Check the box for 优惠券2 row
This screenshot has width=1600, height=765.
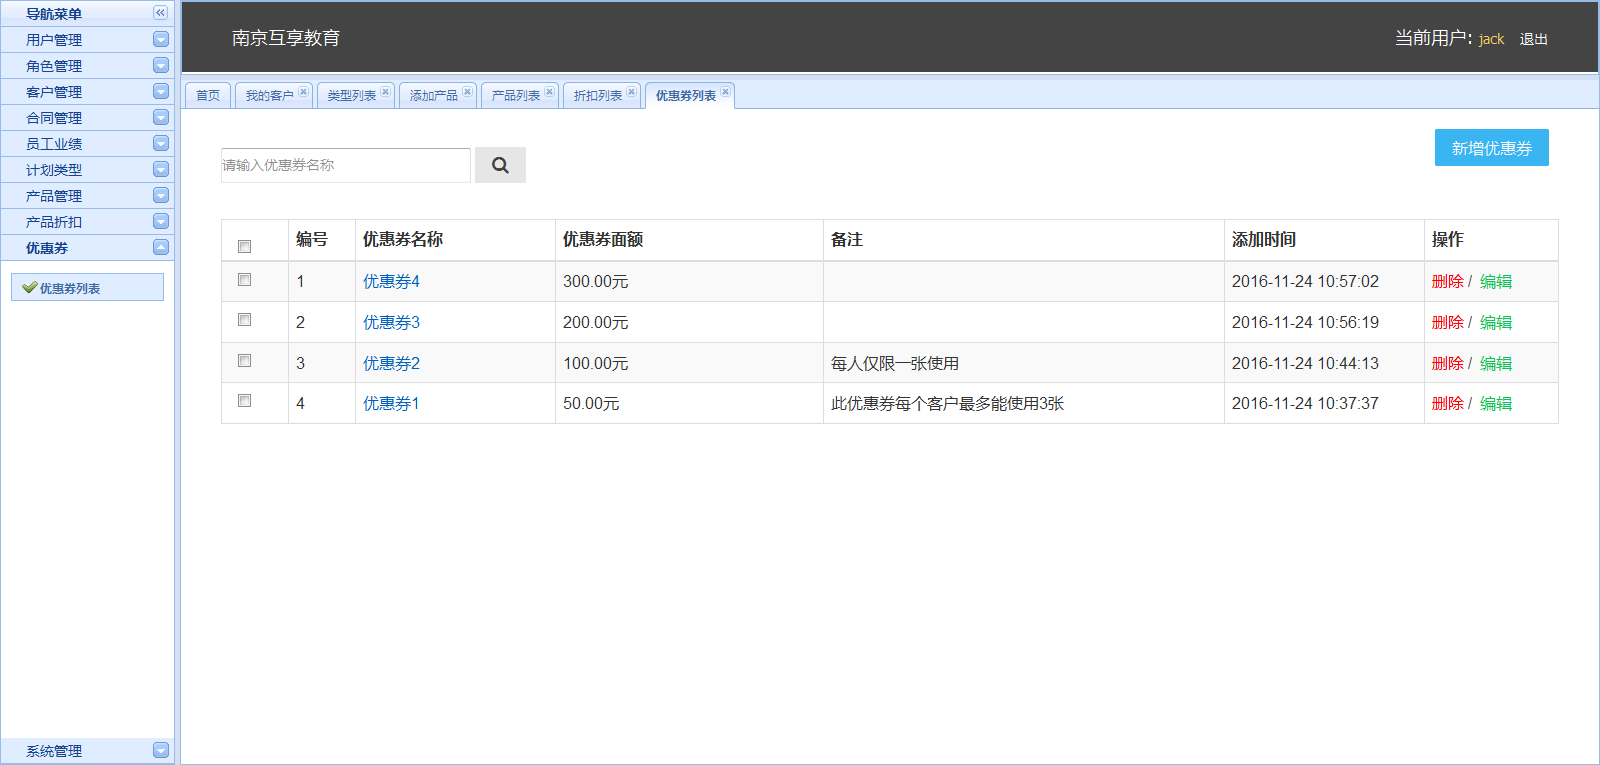click(x=244, y=361)
